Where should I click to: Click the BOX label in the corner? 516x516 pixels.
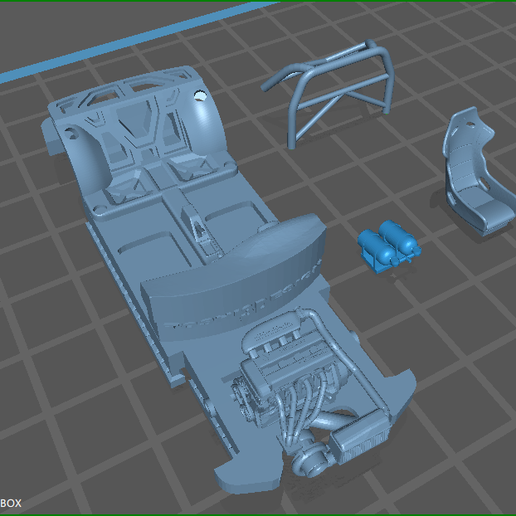(11, 503)
